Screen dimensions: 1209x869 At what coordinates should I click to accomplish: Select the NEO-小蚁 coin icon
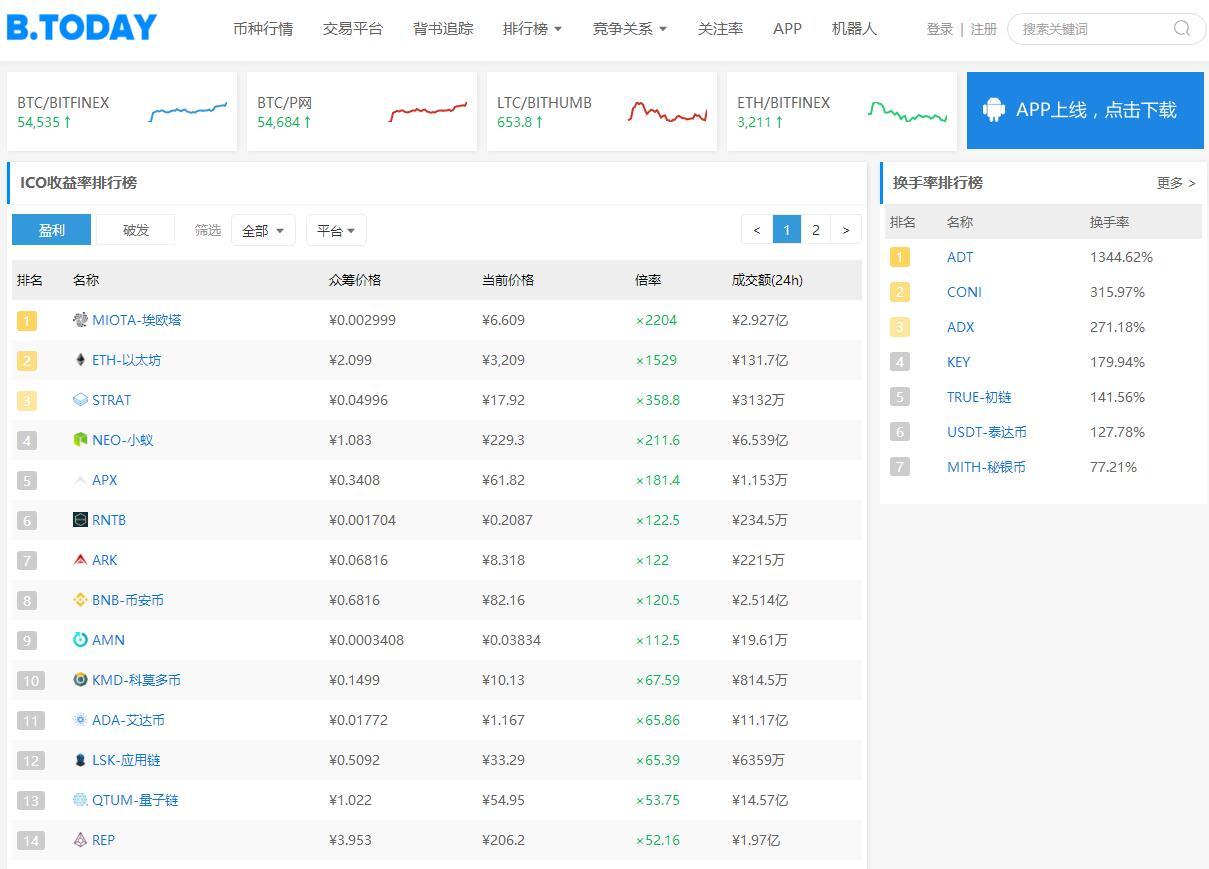click(x=80, y=440)
